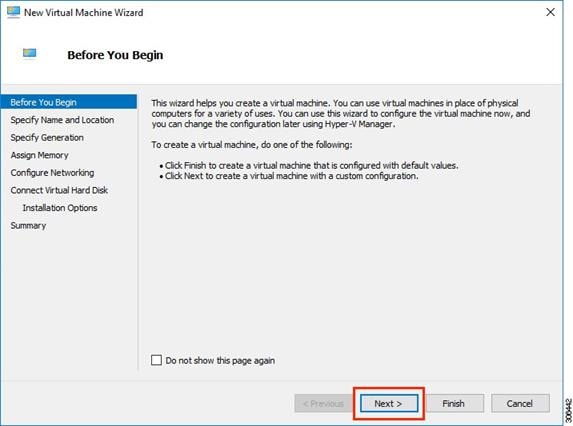Click the 'Click Next to create' bullet text
Screen dimensions: 573x426
tap(291, 176)
